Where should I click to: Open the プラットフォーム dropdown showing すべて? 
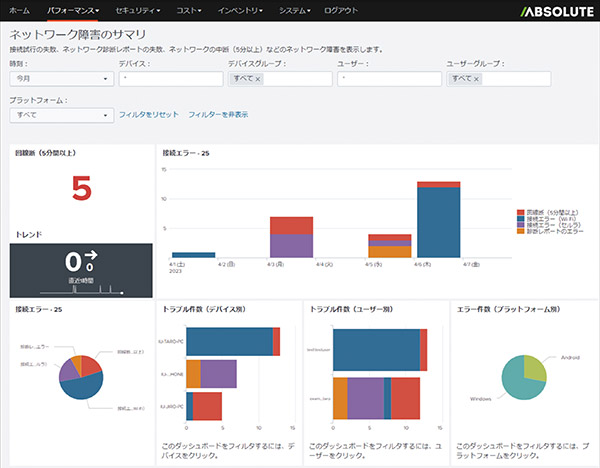[x=60, y=115]
